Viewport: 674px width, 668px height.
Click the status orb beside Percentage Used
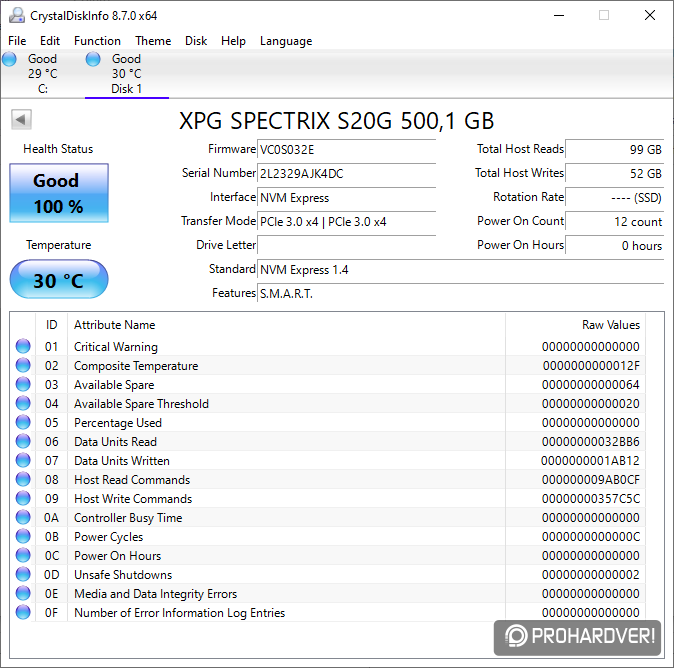coord(23,422)
